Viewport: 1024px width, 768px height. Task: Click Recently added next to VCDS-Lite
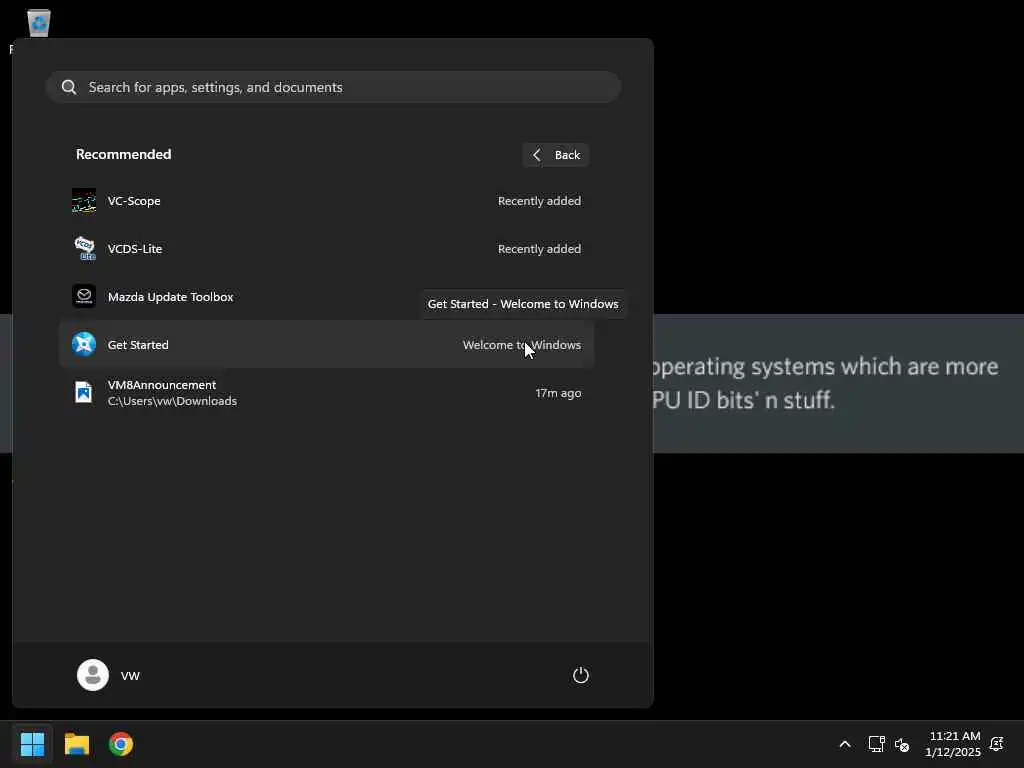pyautogui.click(x=539, y=249)
